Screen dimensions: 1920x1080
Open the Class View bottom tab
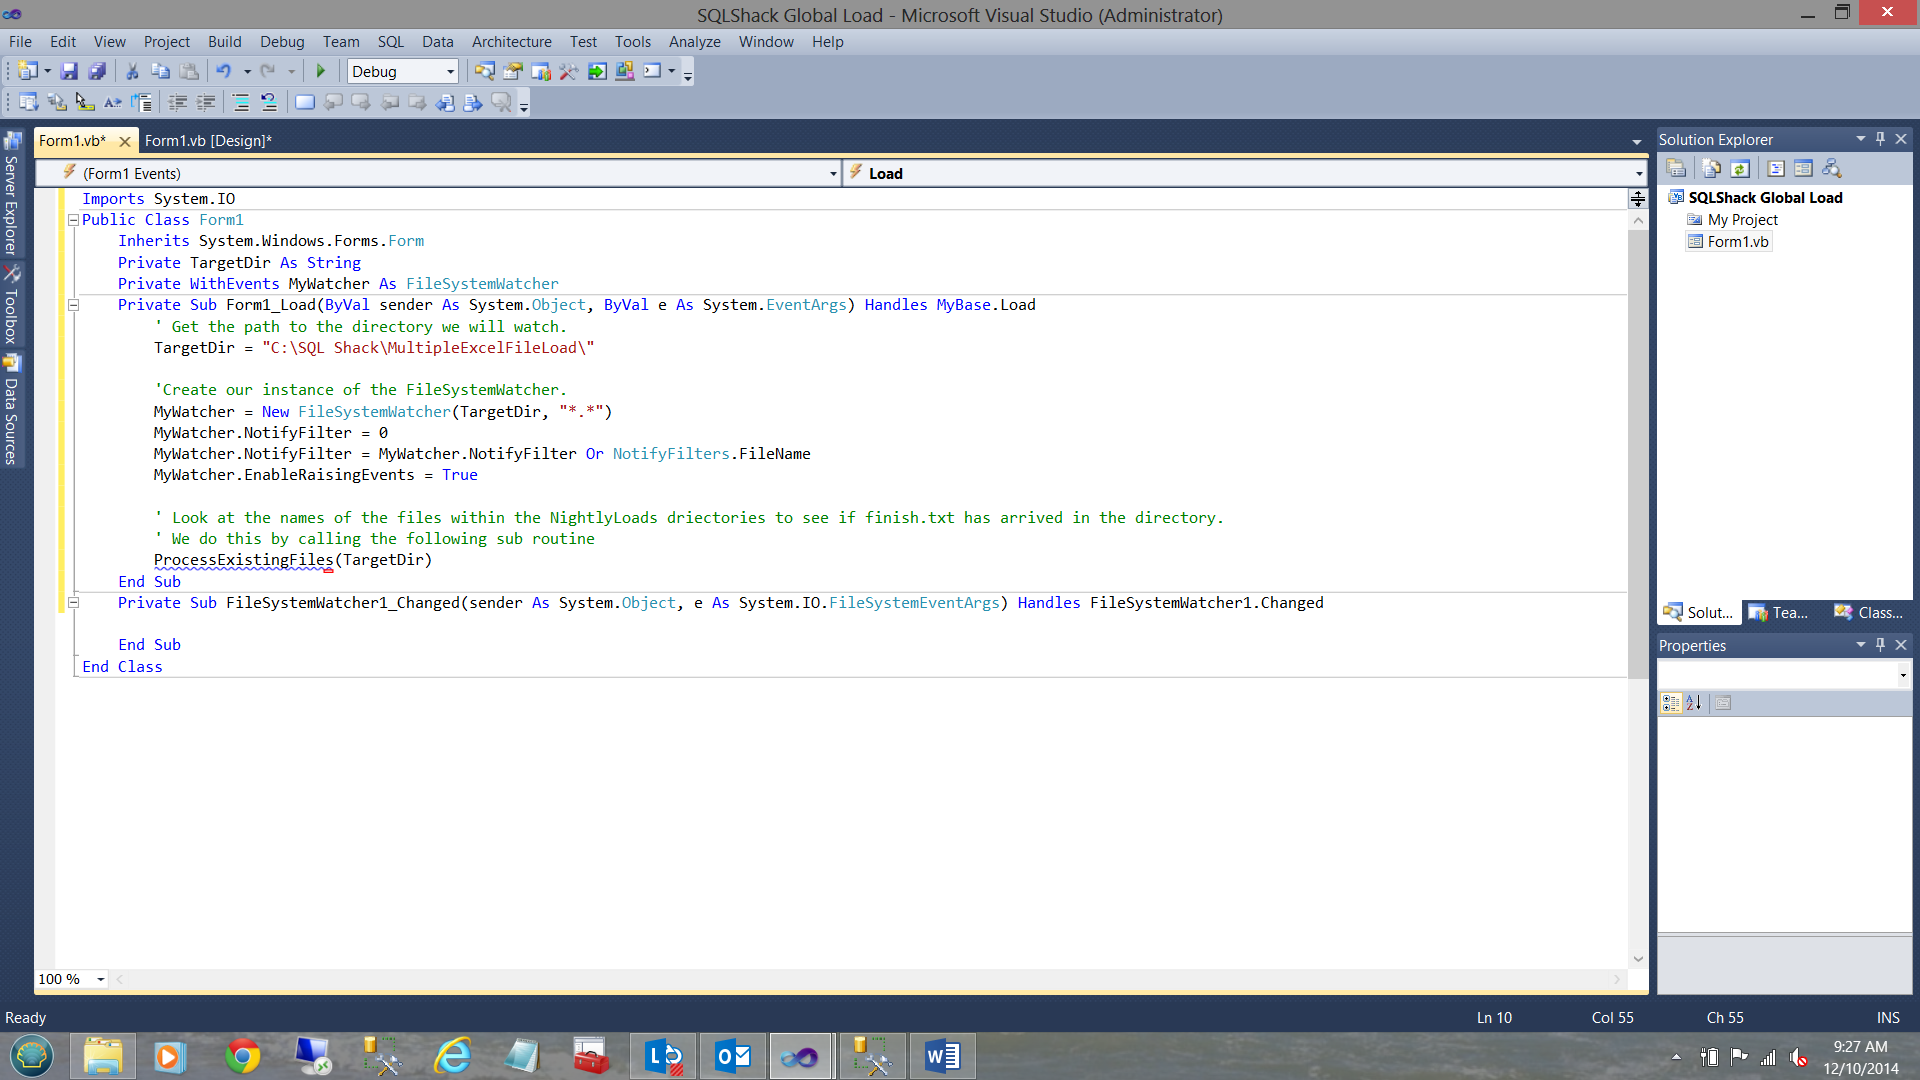coord(1868,613)
